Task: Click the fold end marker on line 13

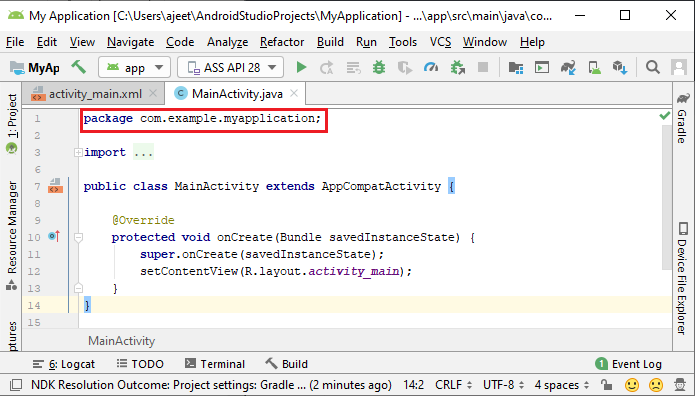Action: (78, 289)
